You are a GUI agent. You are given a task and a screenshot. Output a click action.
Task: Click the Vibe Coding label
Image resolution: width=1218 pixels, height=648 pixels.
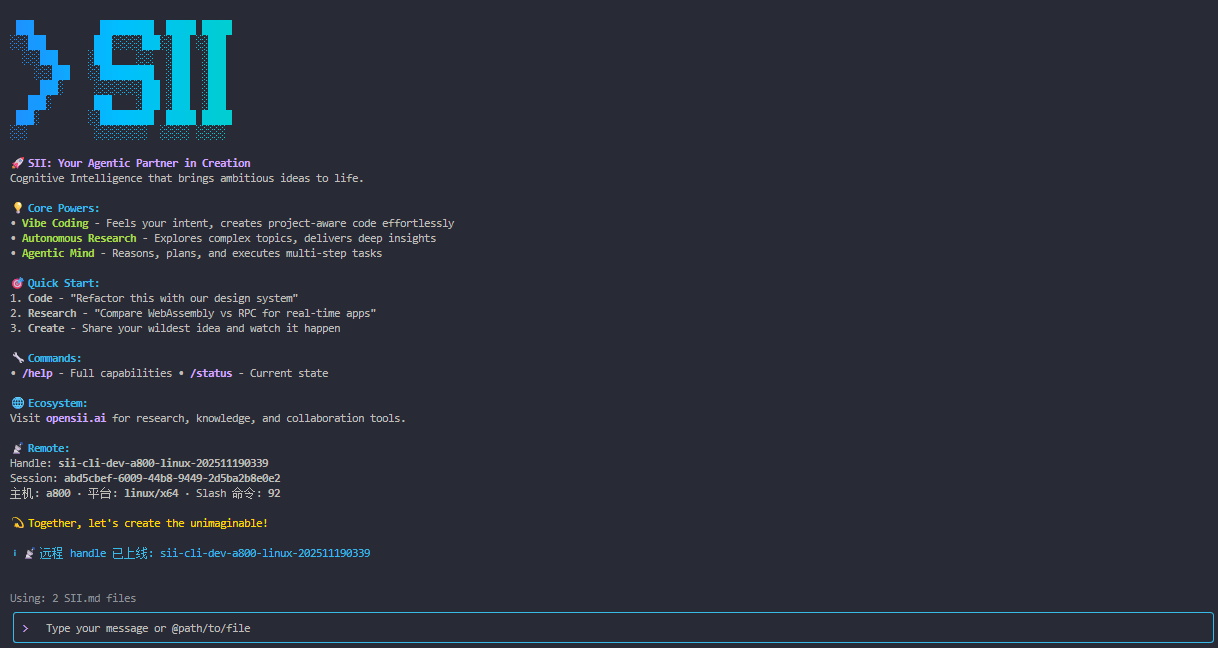[55, 223]
